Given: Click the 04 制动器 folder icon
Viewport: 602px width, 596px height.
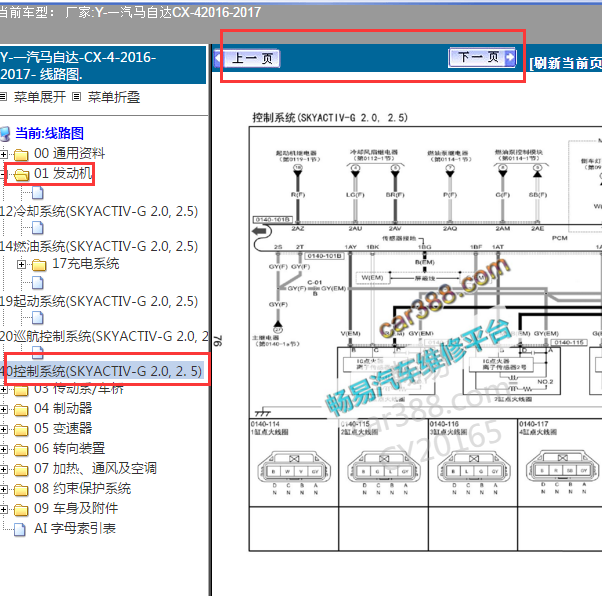Looking at the screenshot, I should tap(21, 410).
